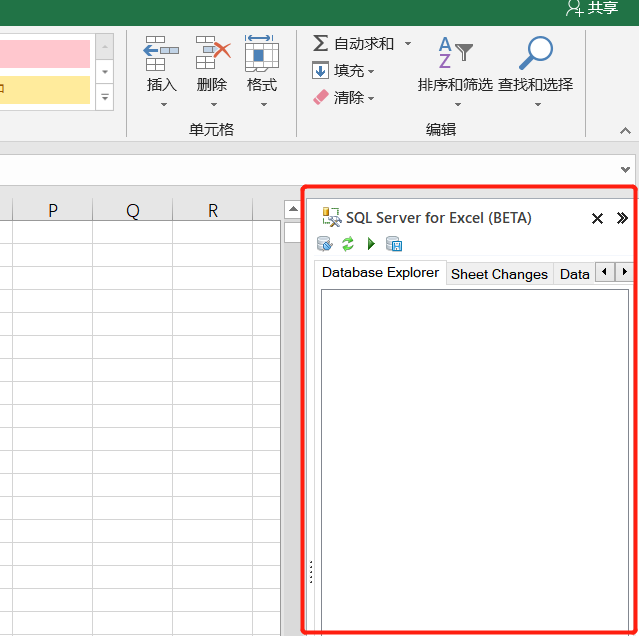Open Sort and Filter icon
This screenshot has height=636, width=639.
pos(455,53)
